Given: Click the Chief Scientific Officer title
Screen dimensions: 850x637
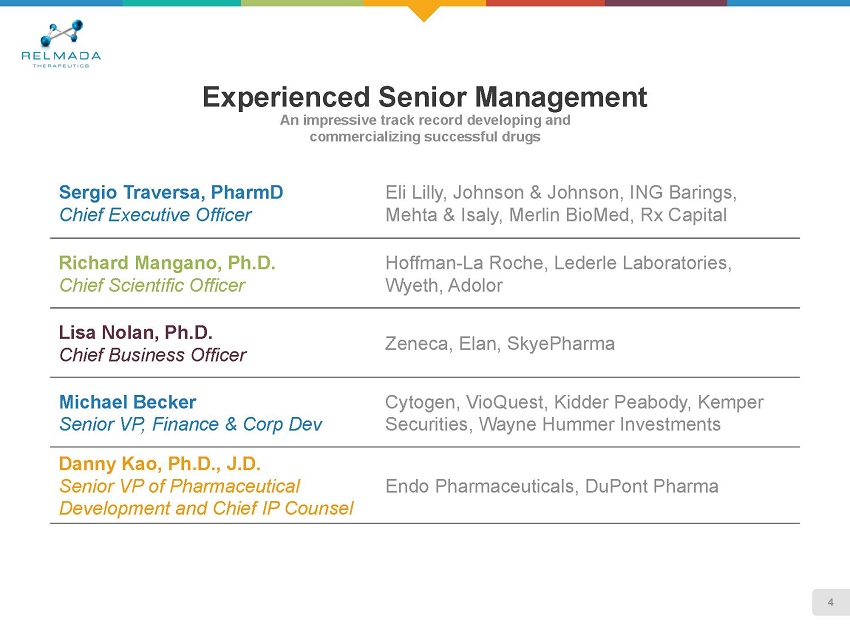Looking at the screenshot, I should click(152, 286).
